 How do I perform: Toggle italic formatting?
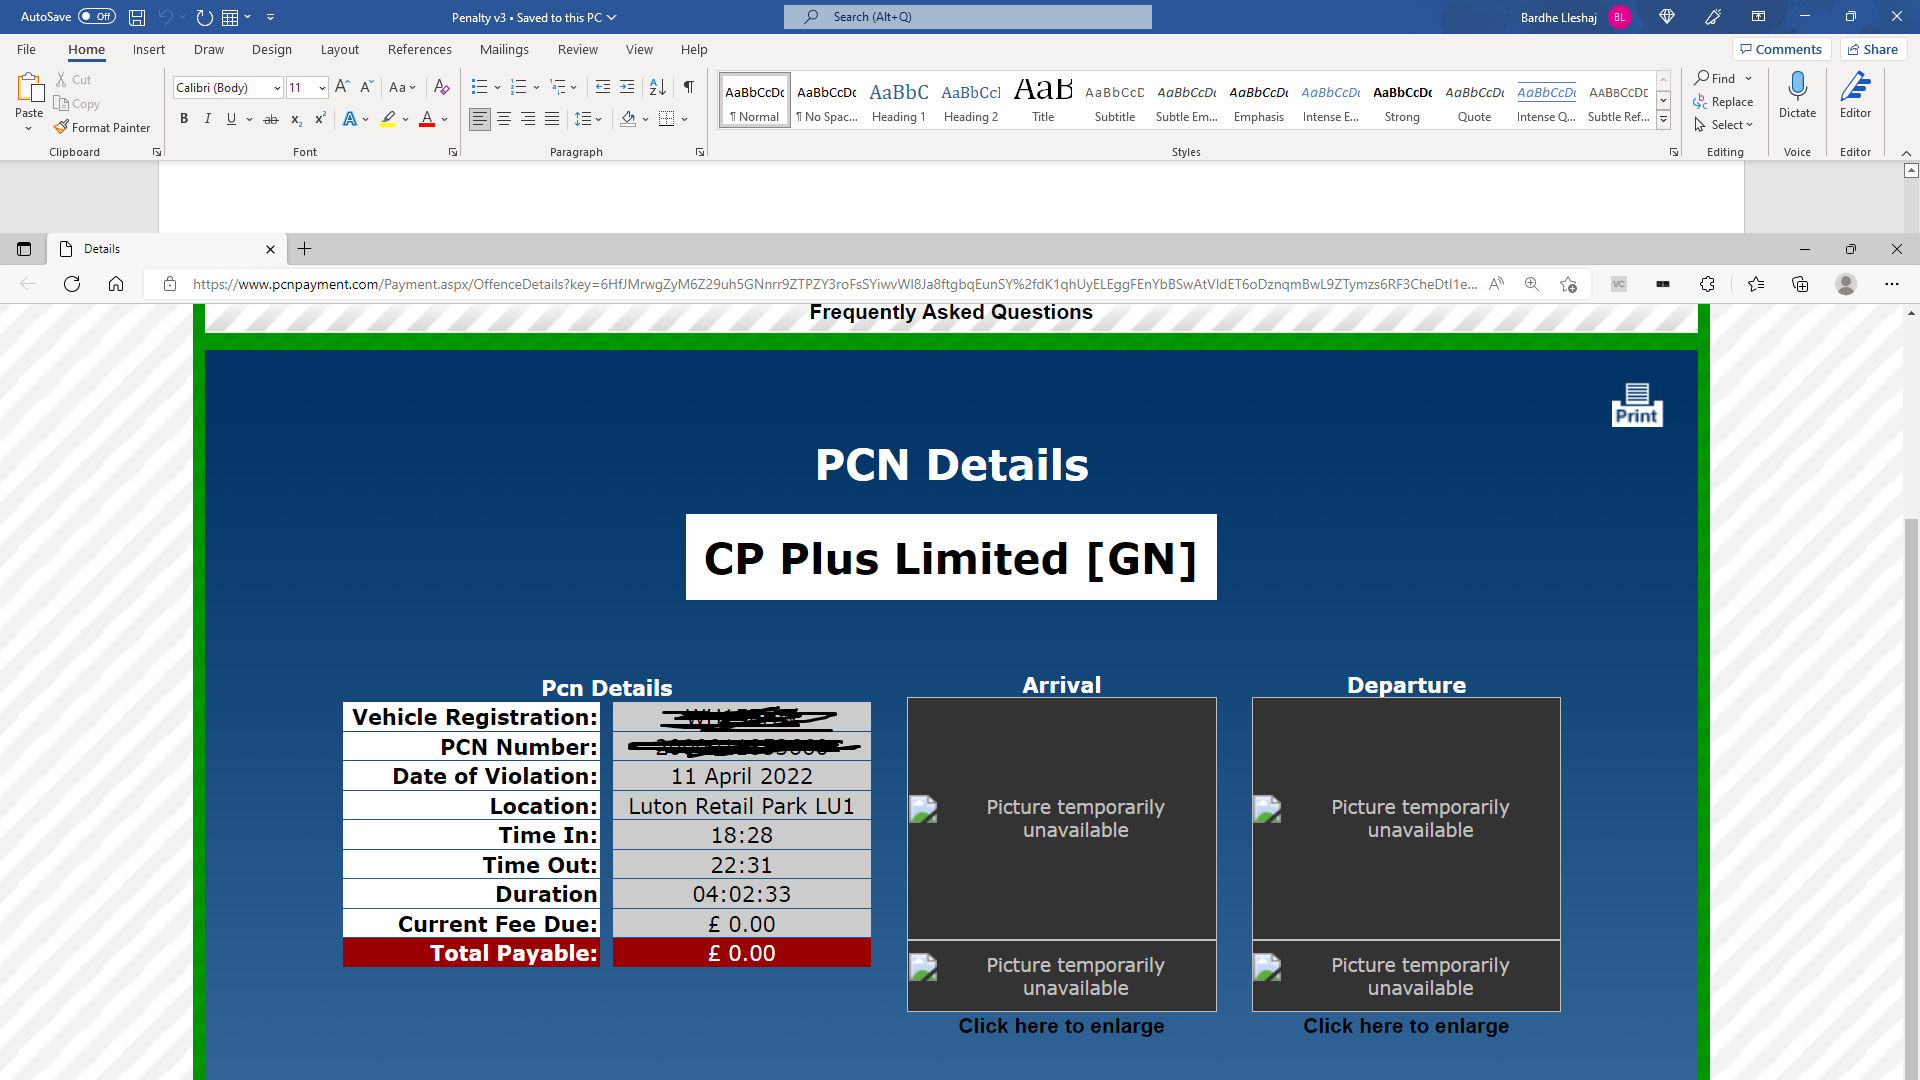(208, 119)
